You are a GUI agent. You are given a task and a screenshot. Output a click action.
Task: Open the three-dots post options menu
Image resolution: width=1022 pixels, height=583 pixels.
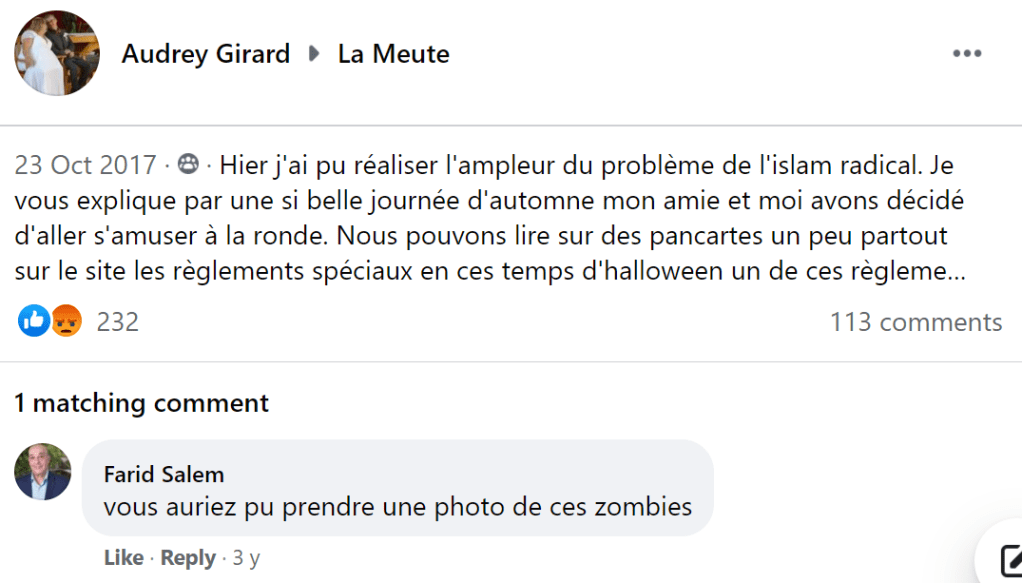[x=966, y=54]
